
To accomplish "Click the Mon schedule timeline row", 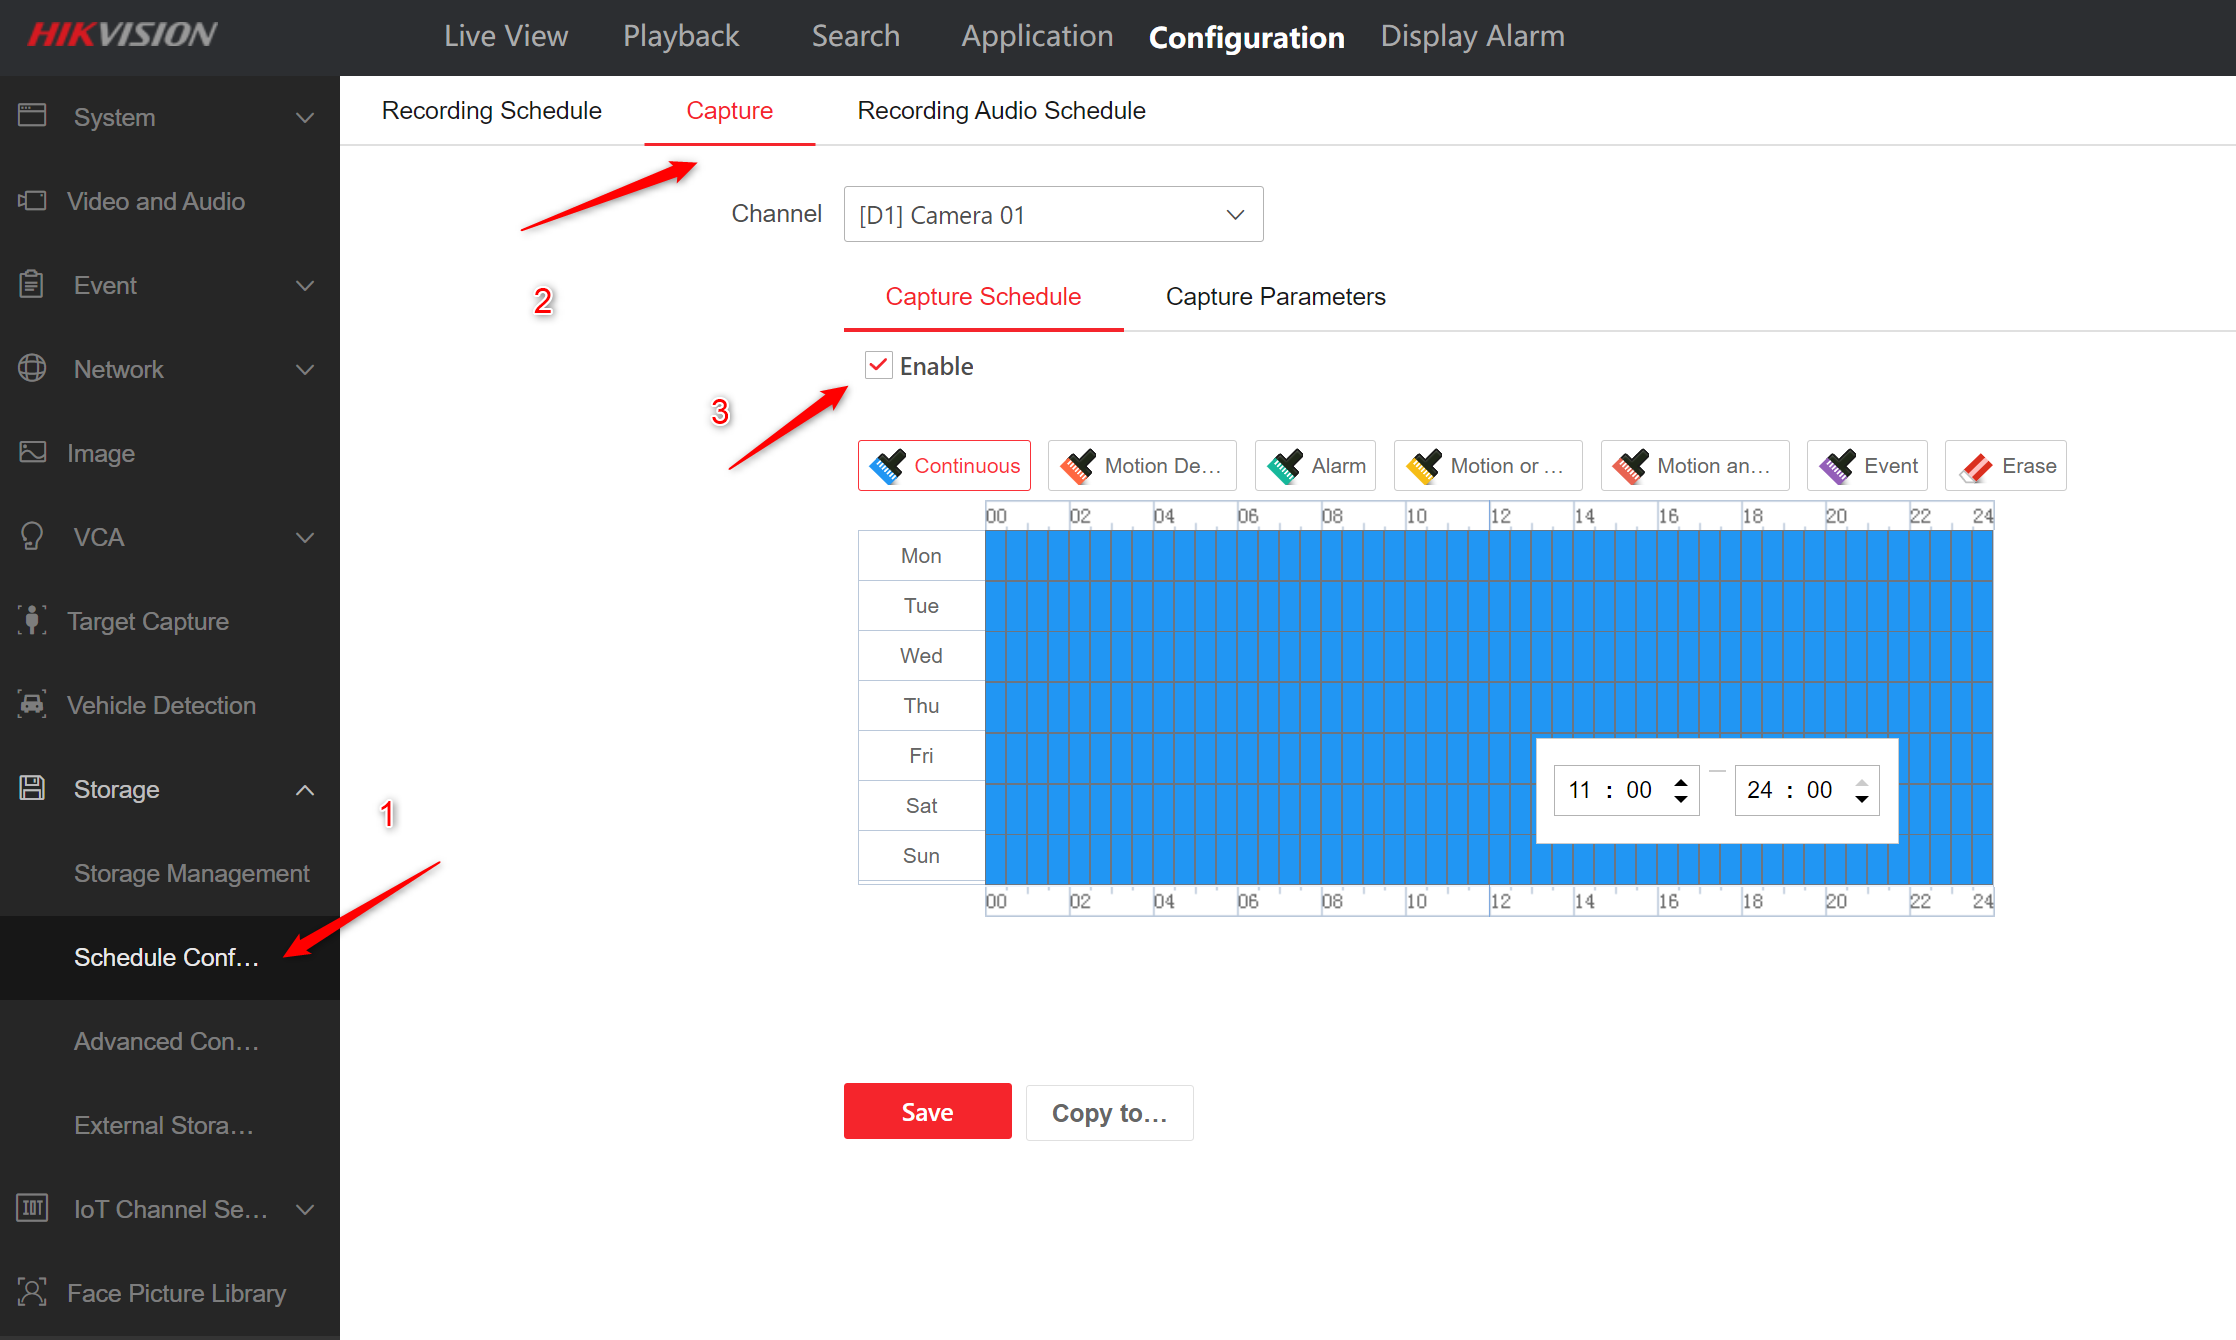I will coord(1489,556).
